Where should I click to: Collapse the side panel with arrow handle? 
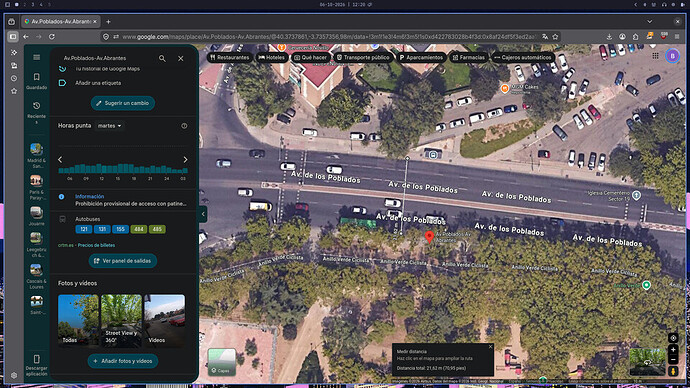(x=203, y=214)
